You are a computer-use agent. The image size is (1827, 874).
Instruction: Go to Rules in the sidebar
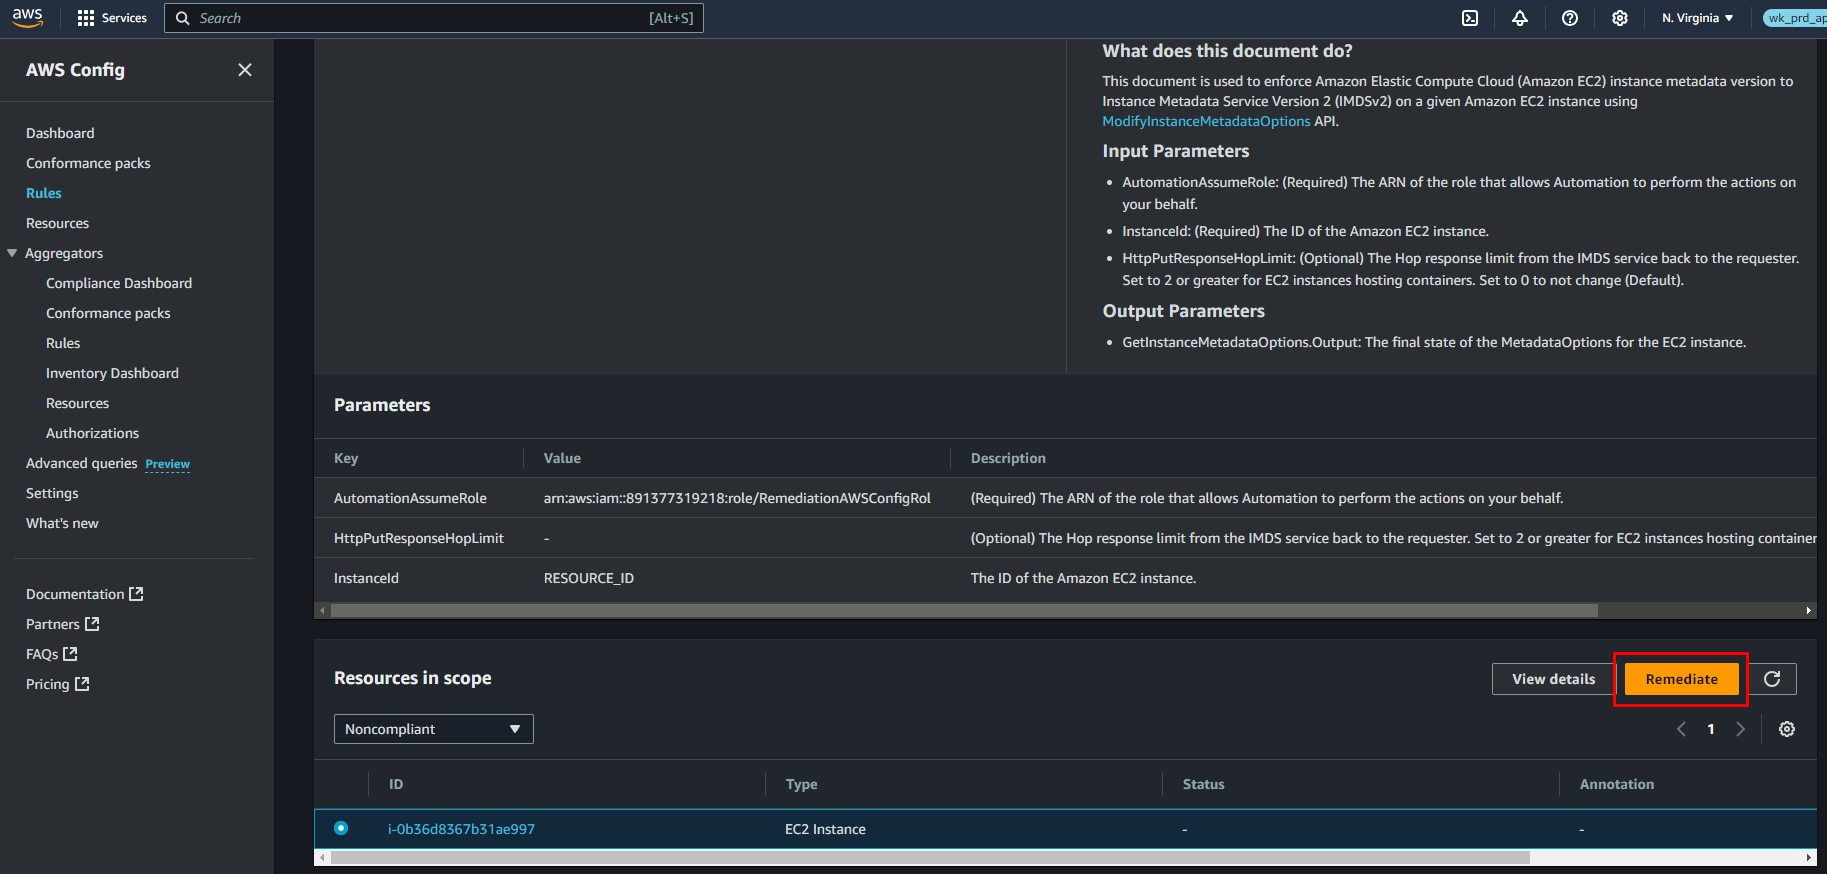[44, 193]
